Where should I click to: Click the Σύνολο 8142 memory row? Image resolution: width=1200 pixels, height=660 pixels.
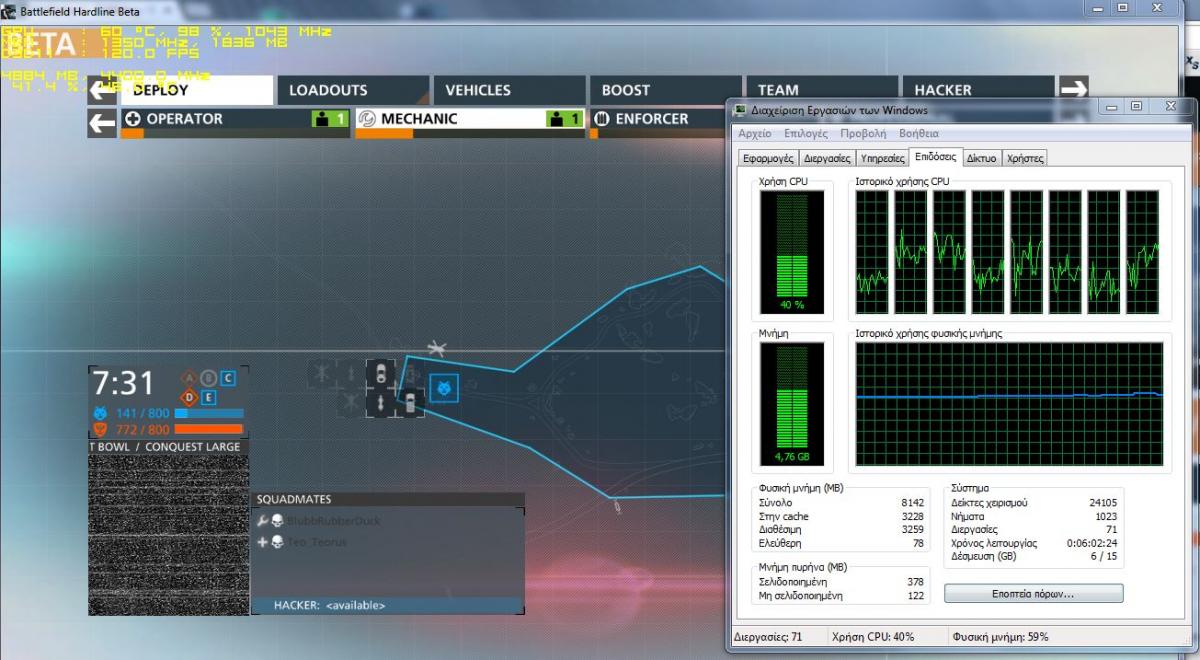point(841,502)
